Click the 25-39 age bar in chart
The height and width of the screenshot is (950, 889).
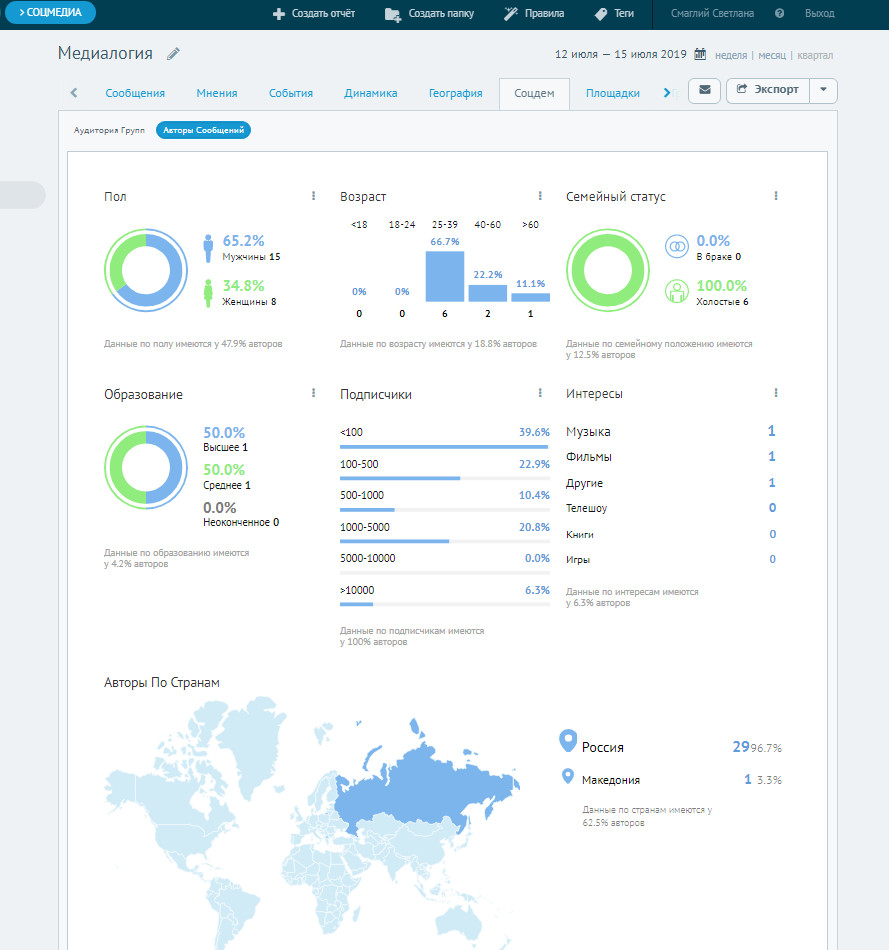coord(445,276)
